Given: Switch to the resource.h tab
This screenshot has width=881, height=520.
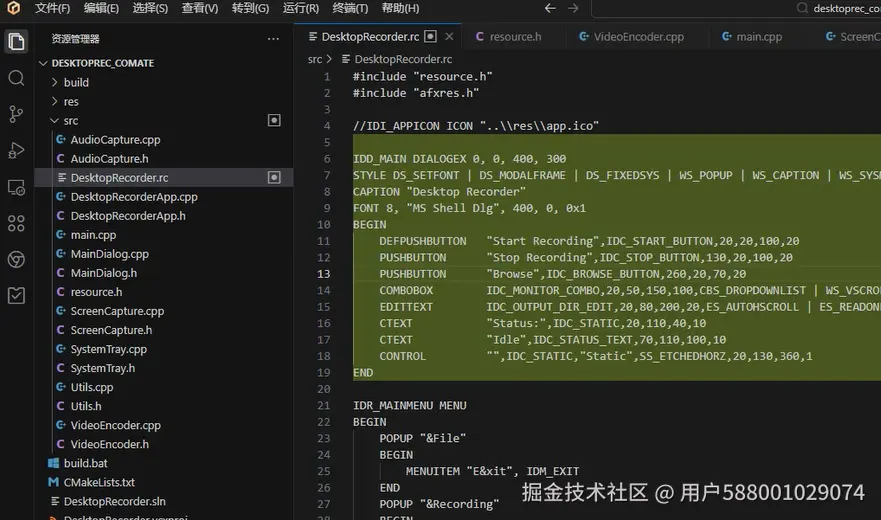Looking at the screenshot, I should pos(514,37).
